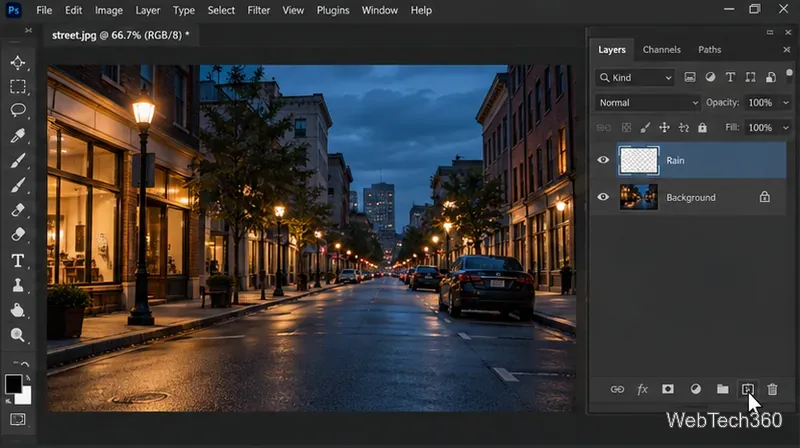Create new fill or adjustment layer

tap(695, 389)
